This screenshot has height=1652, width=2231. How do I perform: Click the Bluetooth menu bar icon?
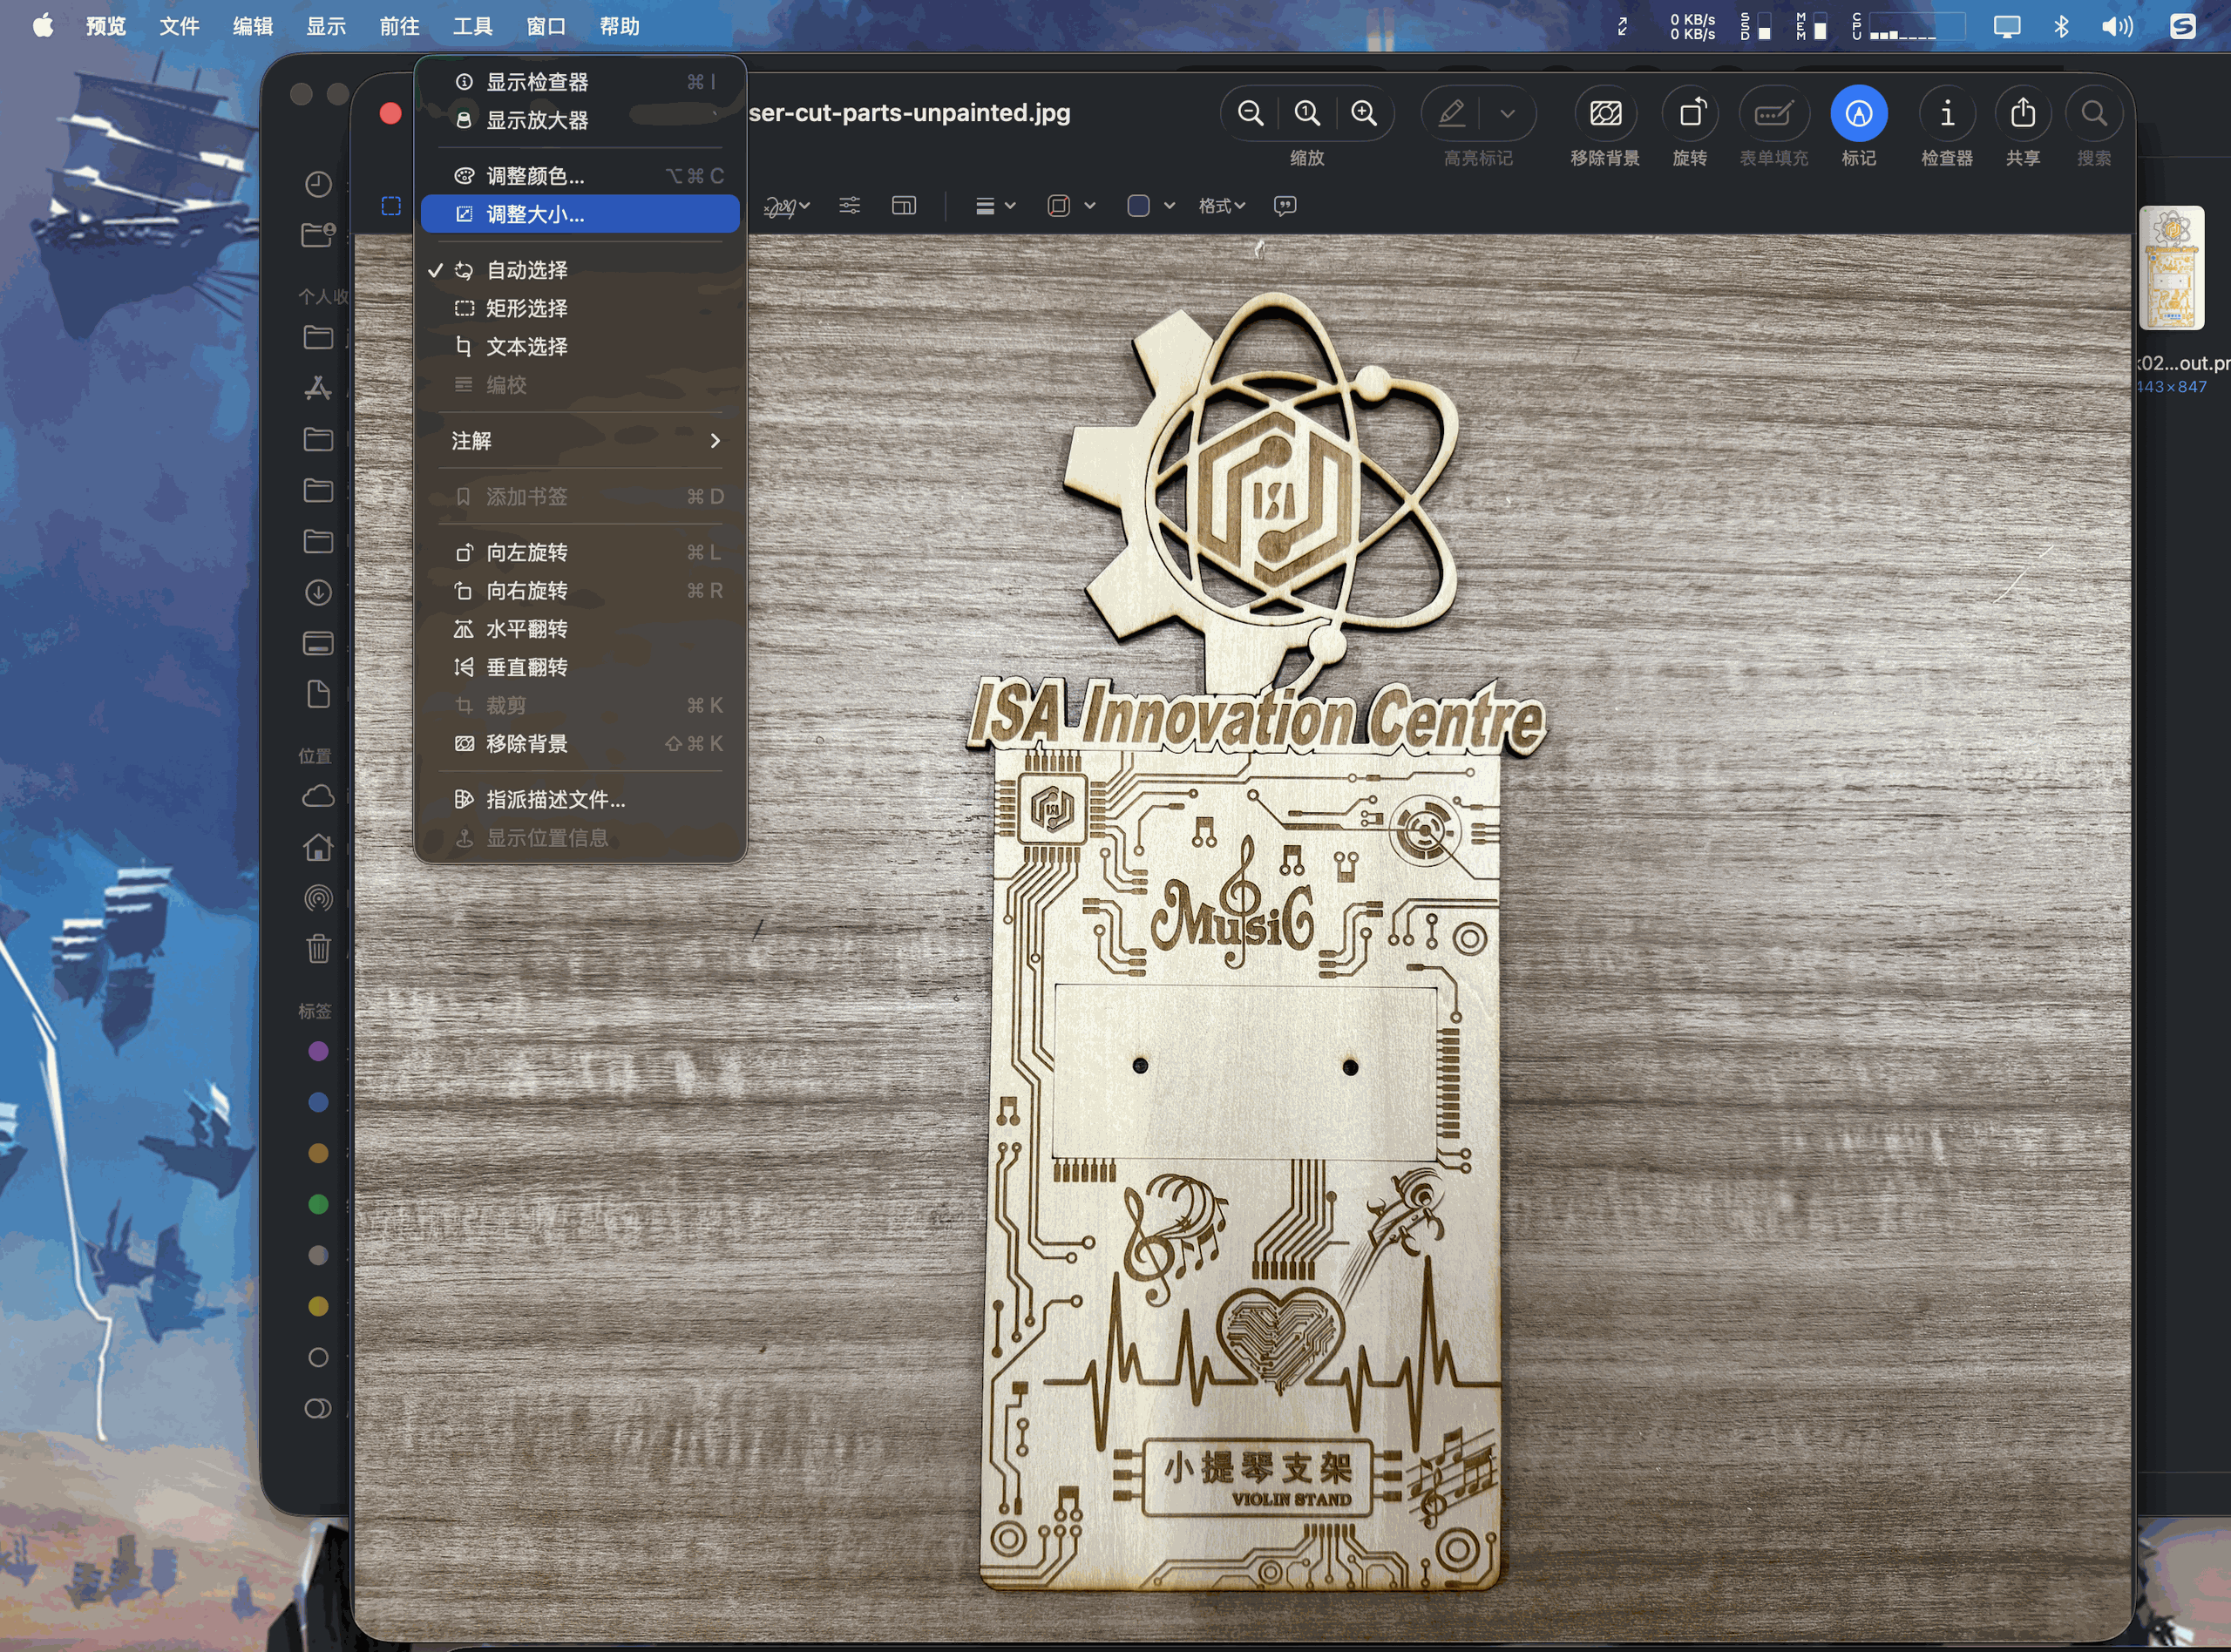pyautogui.click(x=2061, y=26)
